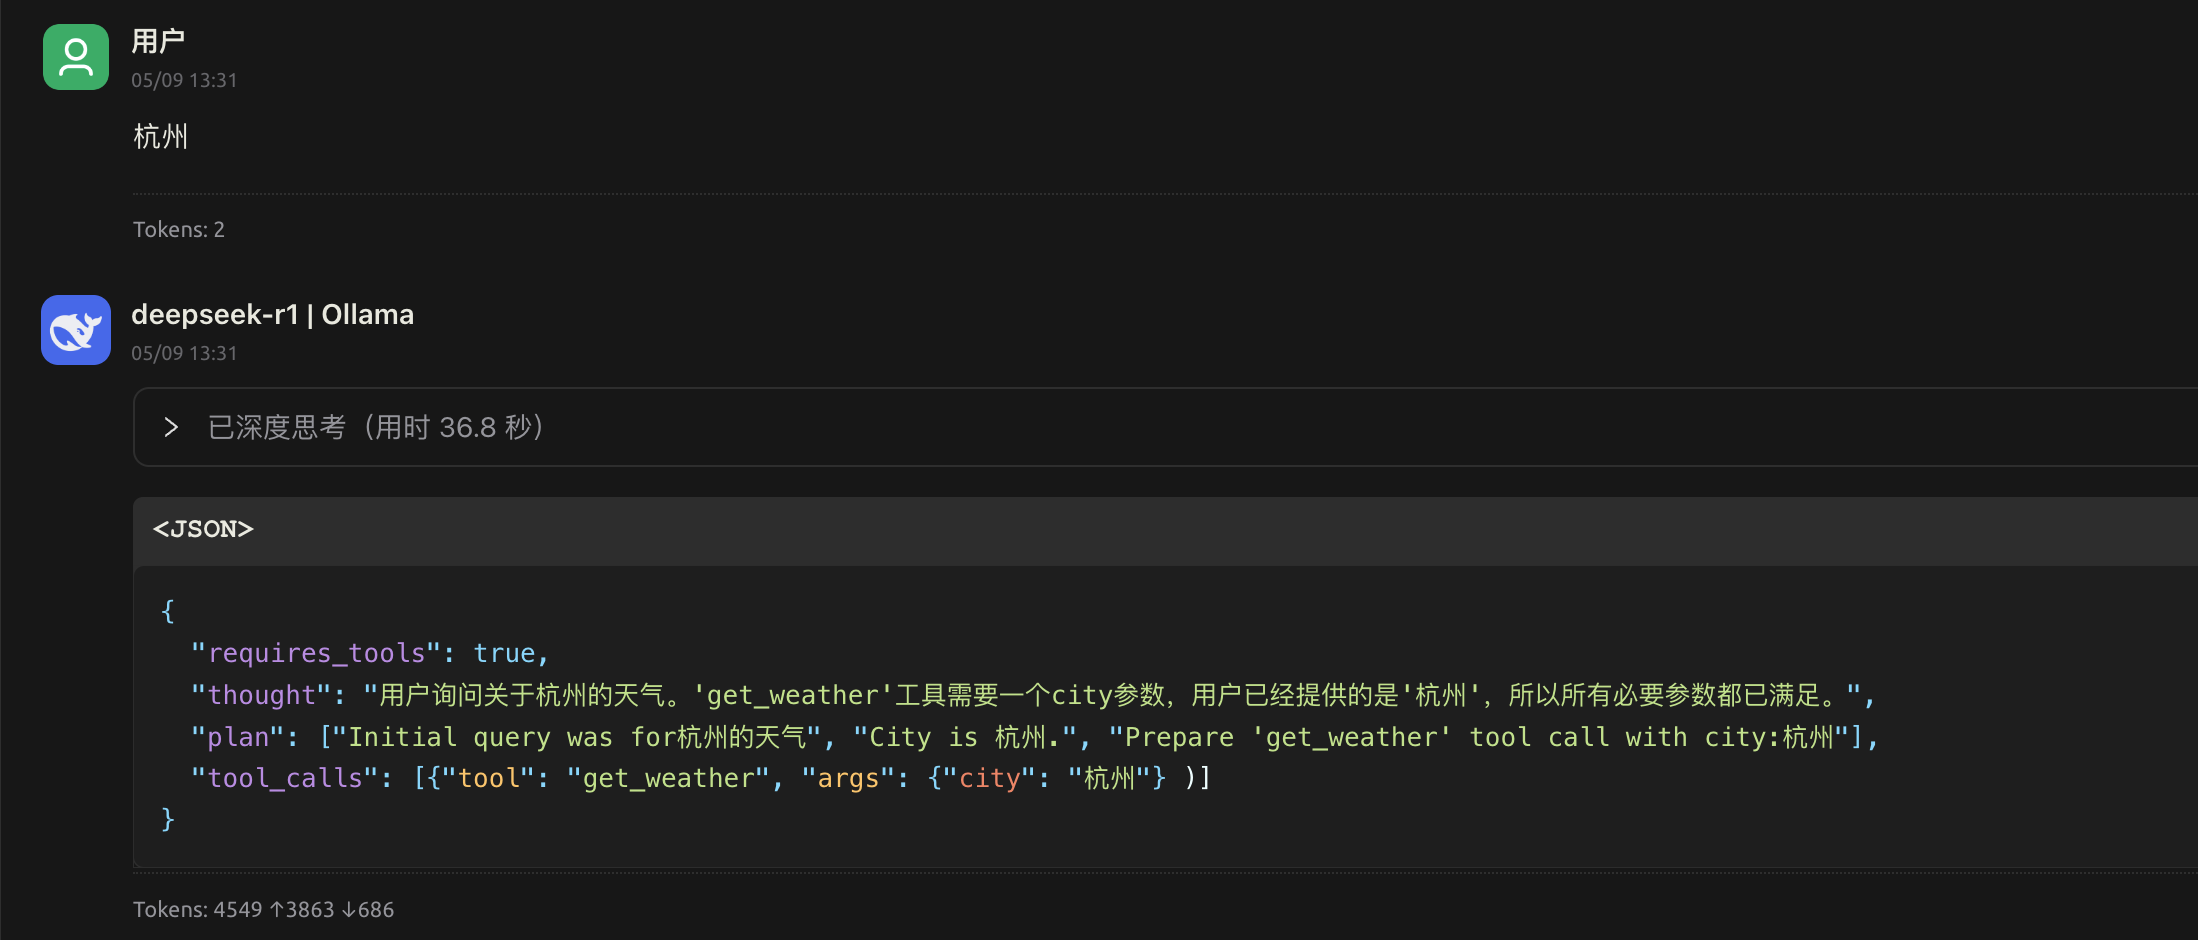Image resolution: width=2198 pixels, height=940 pixels.
Task: Select the deepseek-r1 | Ollama model name
Action: coord(272,314)
